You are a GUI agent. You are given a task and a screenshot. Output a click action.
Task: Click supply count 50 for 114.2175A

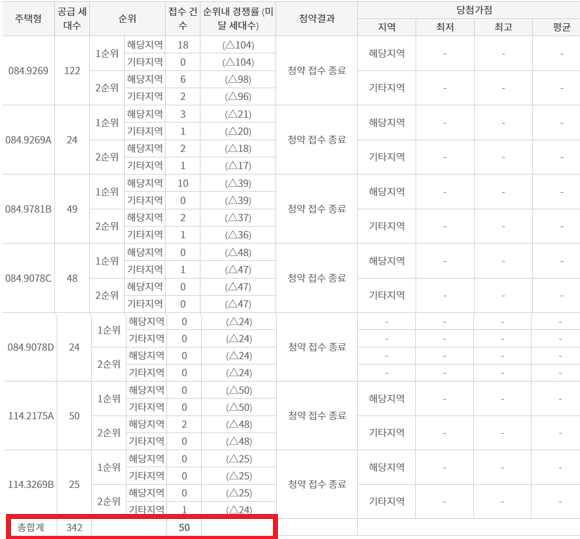[x=74, y=416]
